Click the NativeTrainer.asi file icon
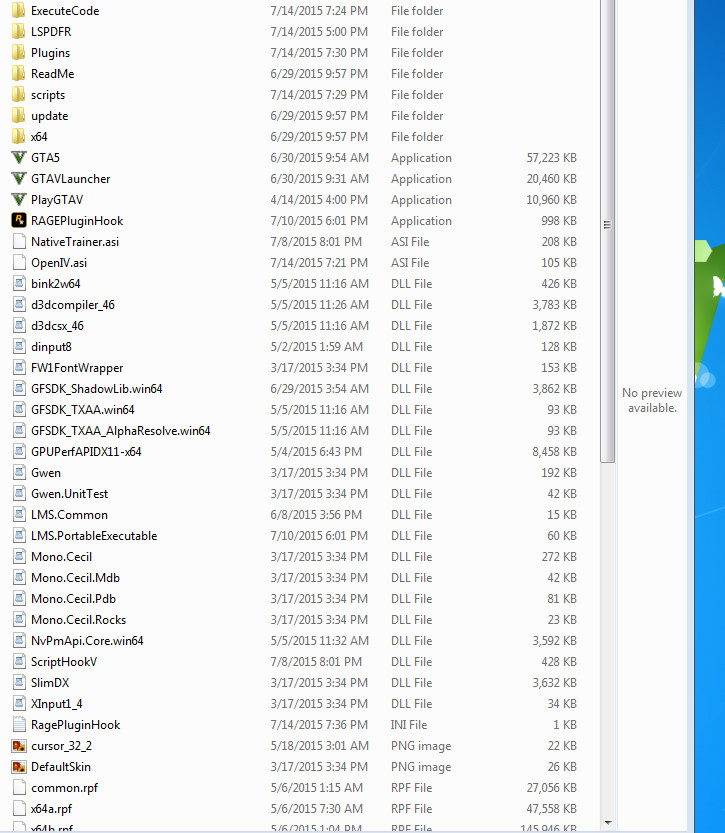The image size is (725, 833). tap(19, 242)
